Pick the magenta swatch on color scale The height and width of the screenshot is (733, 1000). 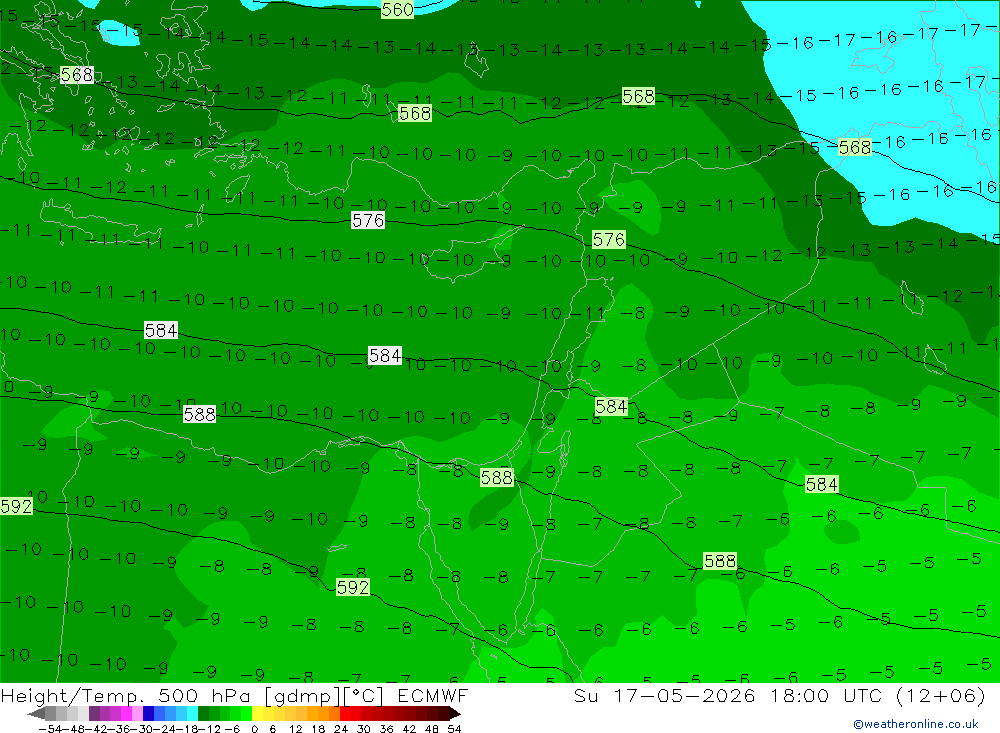coord(127,714)
